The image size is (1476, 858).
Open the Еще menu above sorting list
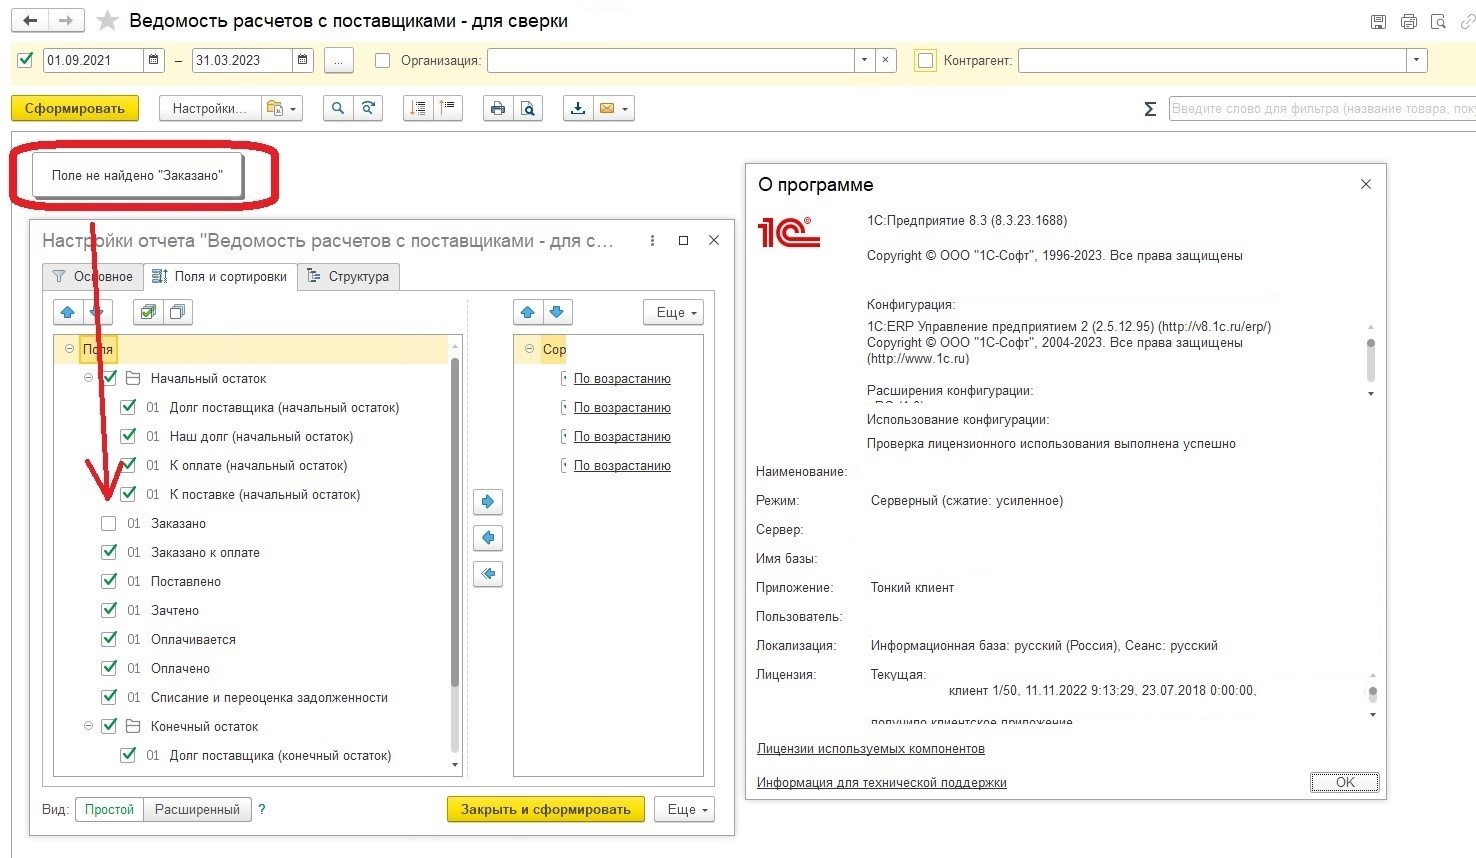[673, 312]
